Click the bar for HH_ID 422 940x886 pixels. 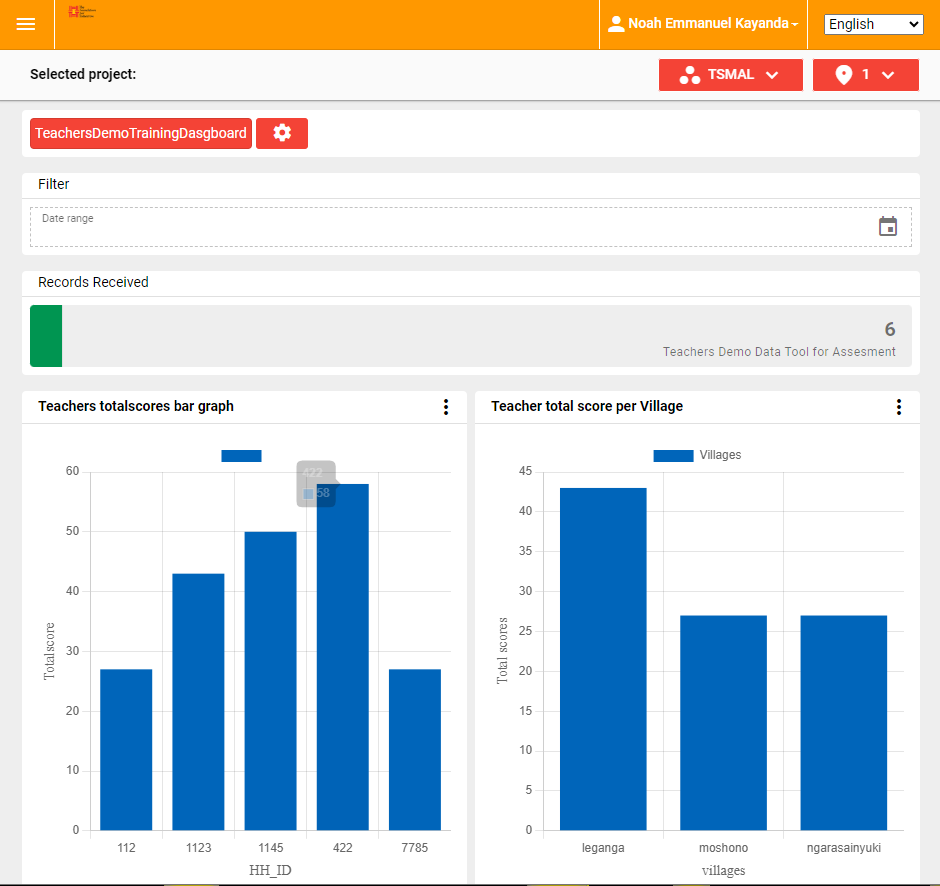(x=343, y=657)
